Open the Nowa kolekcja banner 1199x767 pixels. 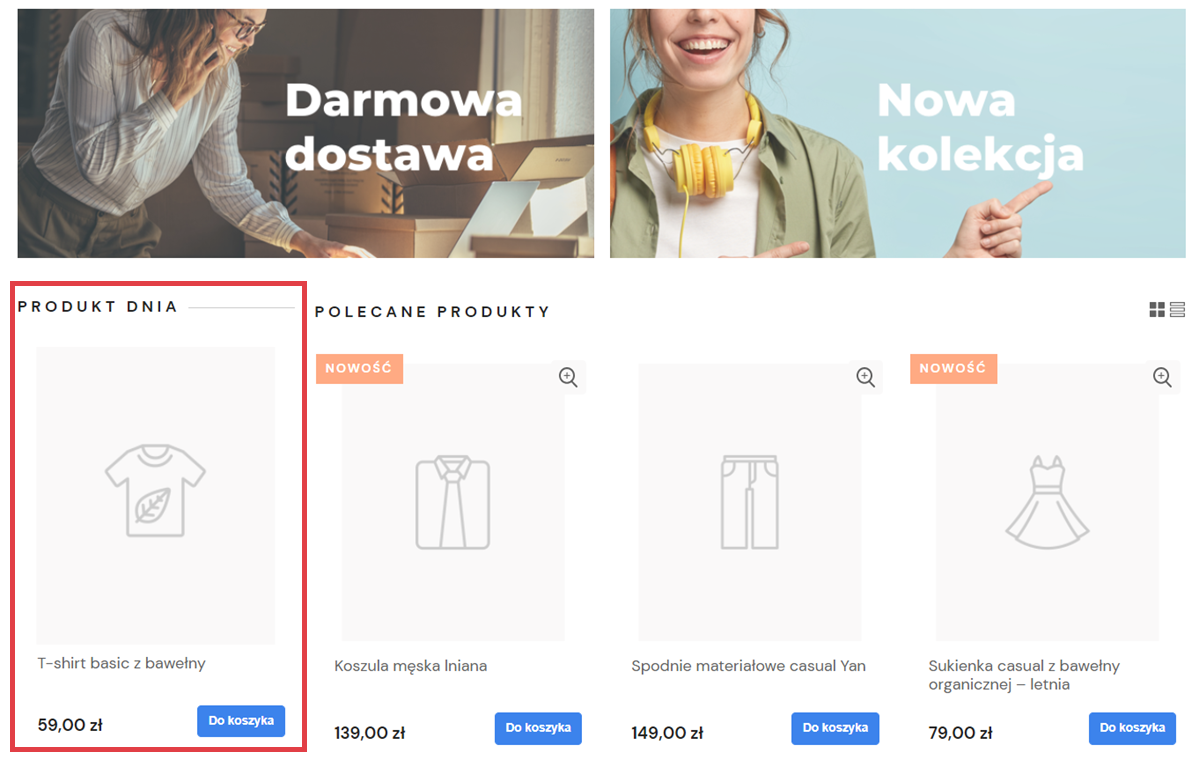tap(897, 133)
